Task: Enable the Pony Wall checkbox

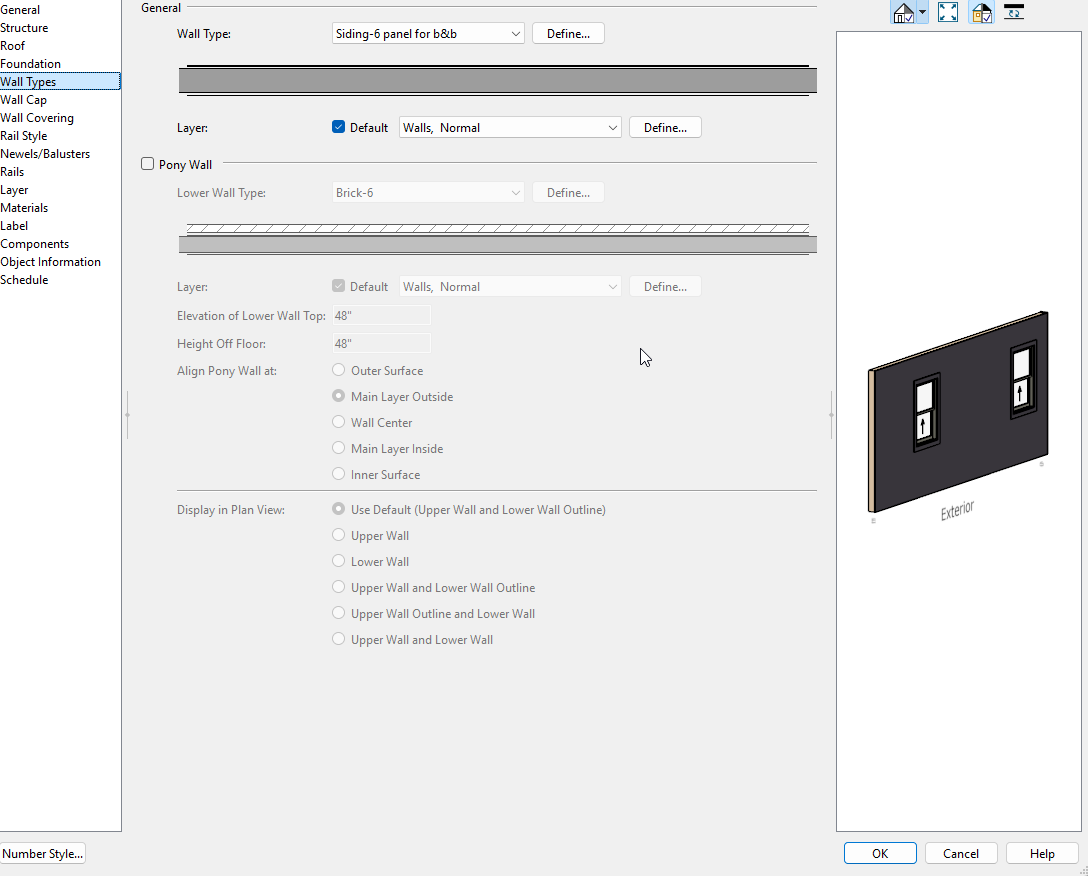Action: click(148, 164)
